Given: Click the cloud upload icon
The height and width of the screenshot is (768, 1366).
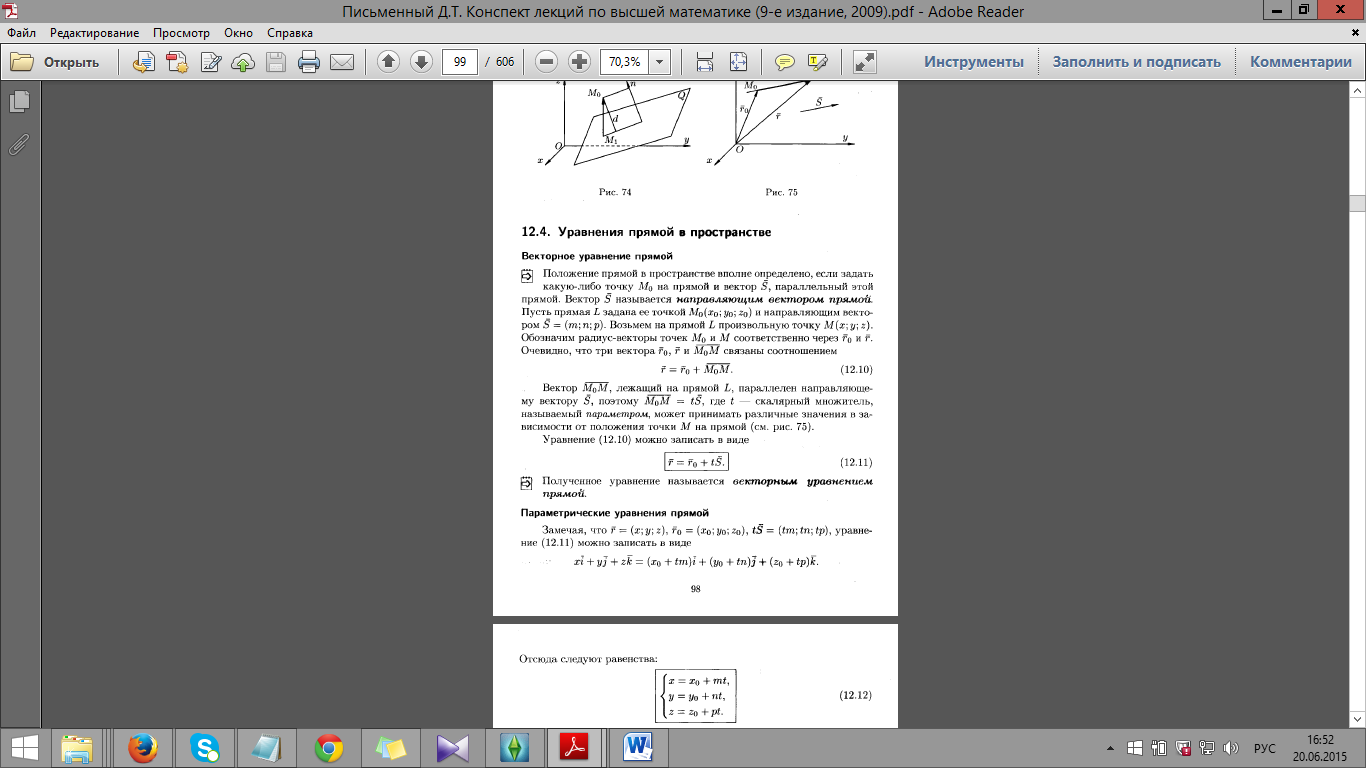Looking at the screenshot, I should [243, 62].
